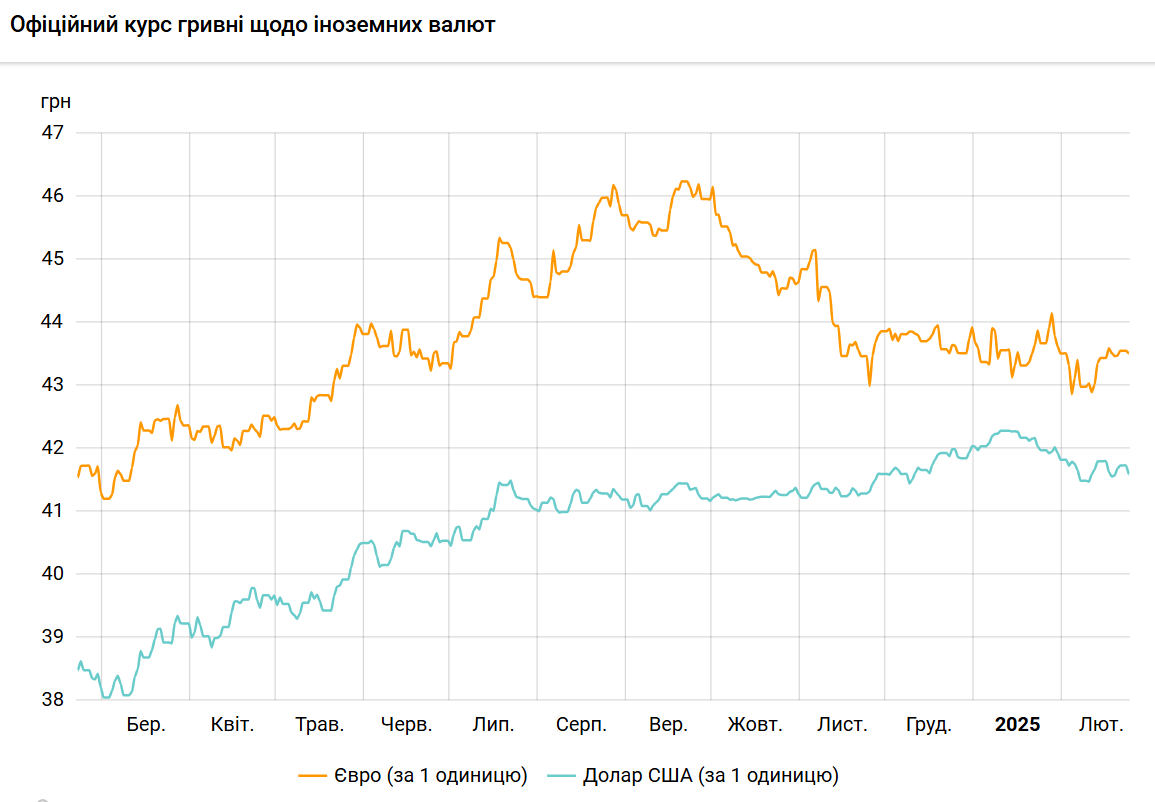Select the Лют. month axis label
The width and height of the screenshot is (1155, 802).
point(1102,725)
